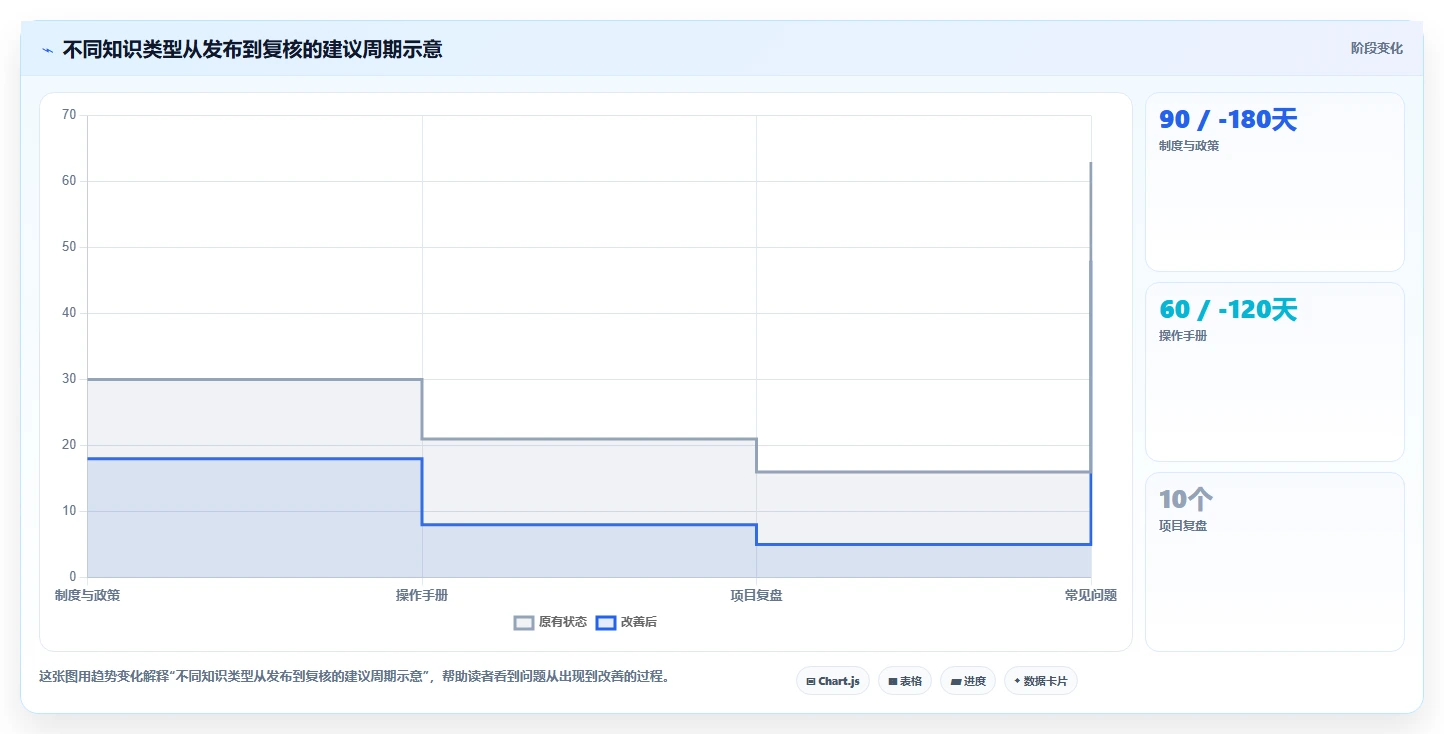Click the 进度 tag
The height and width of the screenshot is (734, 1444).
[968, 681]
